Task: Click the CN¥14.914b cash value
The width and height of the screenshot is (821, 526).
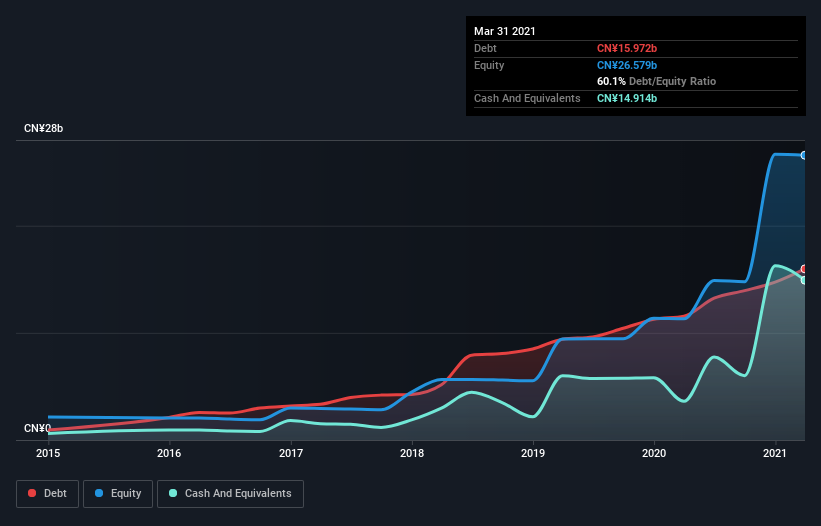Action: 627,98
